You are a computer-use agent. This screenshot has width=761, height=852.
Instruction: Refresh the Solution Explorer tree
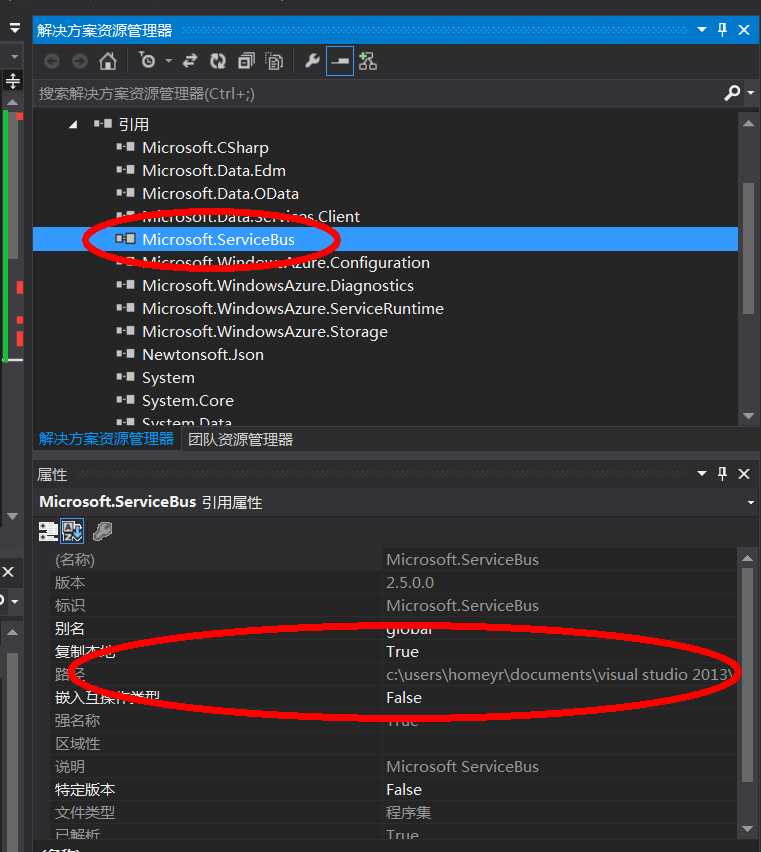(218, 61)
